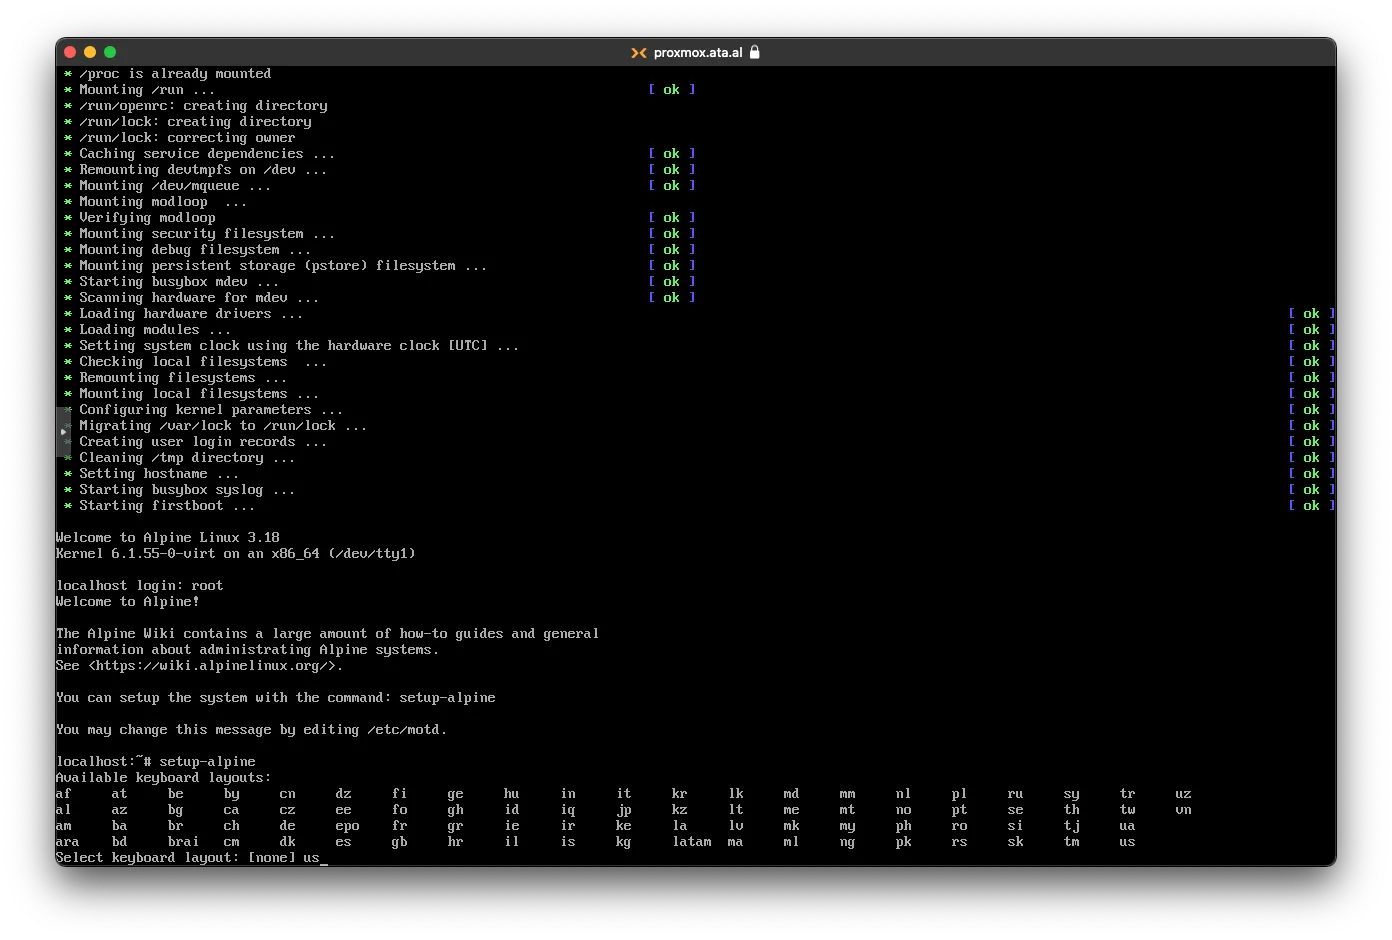This screenshot has width=1392, height=940.
Task: Click 'localhost login: root' line
Action: [x=140, y=586]
